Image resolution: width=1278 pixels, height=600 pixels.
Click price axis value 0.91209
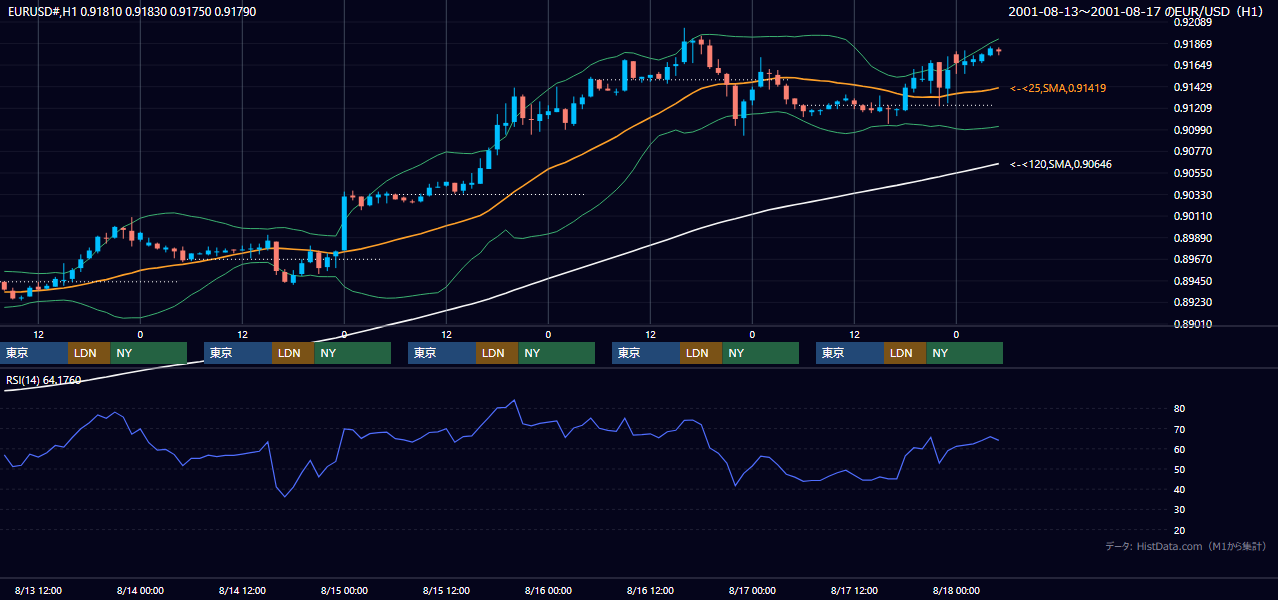(x=1192, y=109)
